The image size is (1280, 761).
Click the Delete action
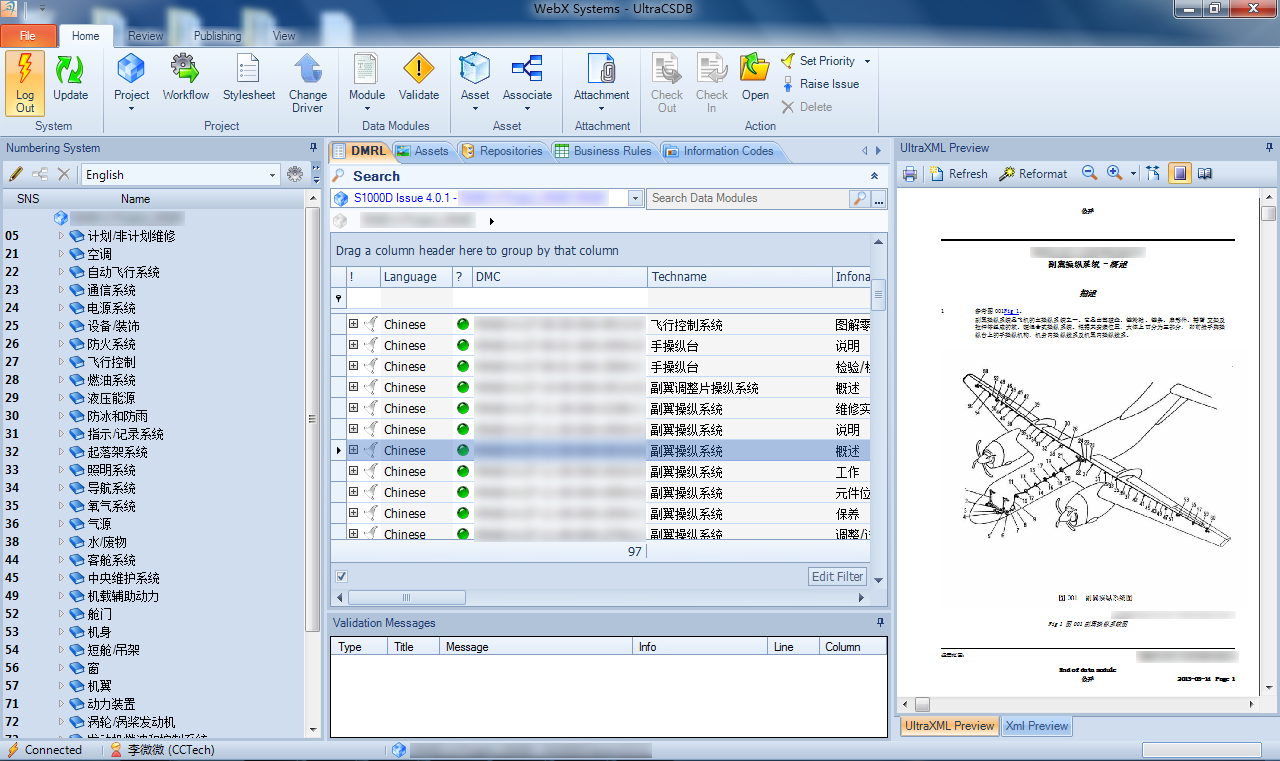point(806,107)
